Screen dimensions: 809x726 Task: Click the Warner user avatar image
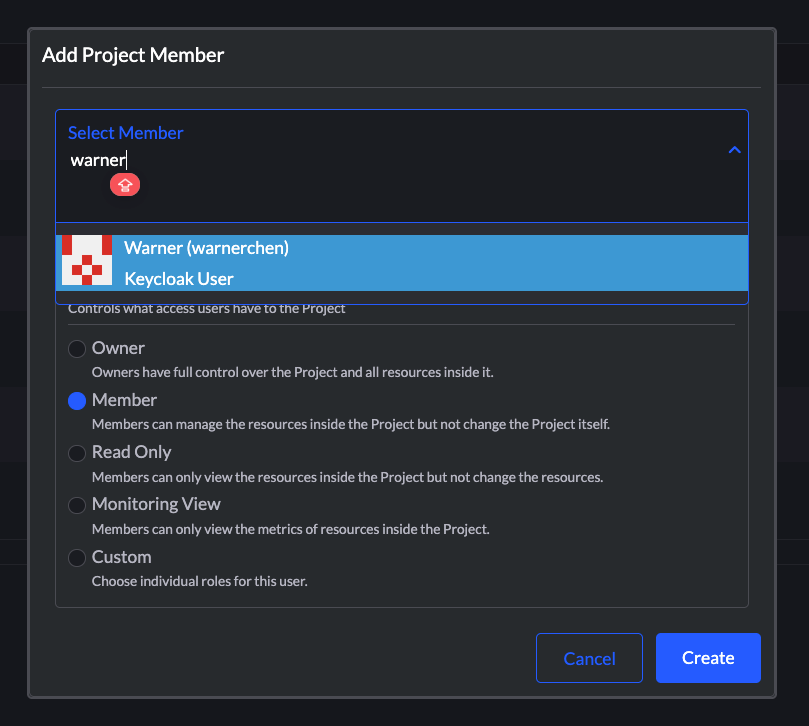tap(87, 262)
